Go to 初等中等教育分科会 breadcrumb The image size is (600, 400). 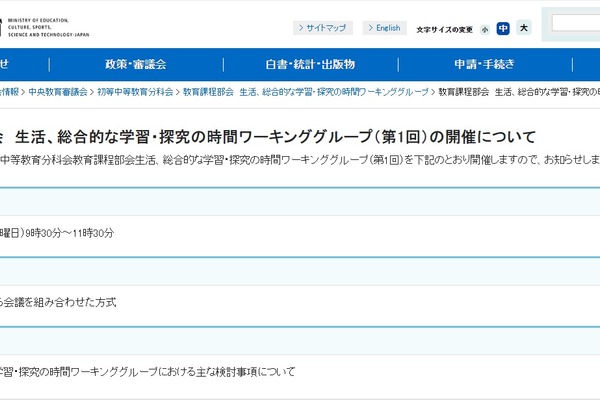pyautogui.click(x=136, y=92)
